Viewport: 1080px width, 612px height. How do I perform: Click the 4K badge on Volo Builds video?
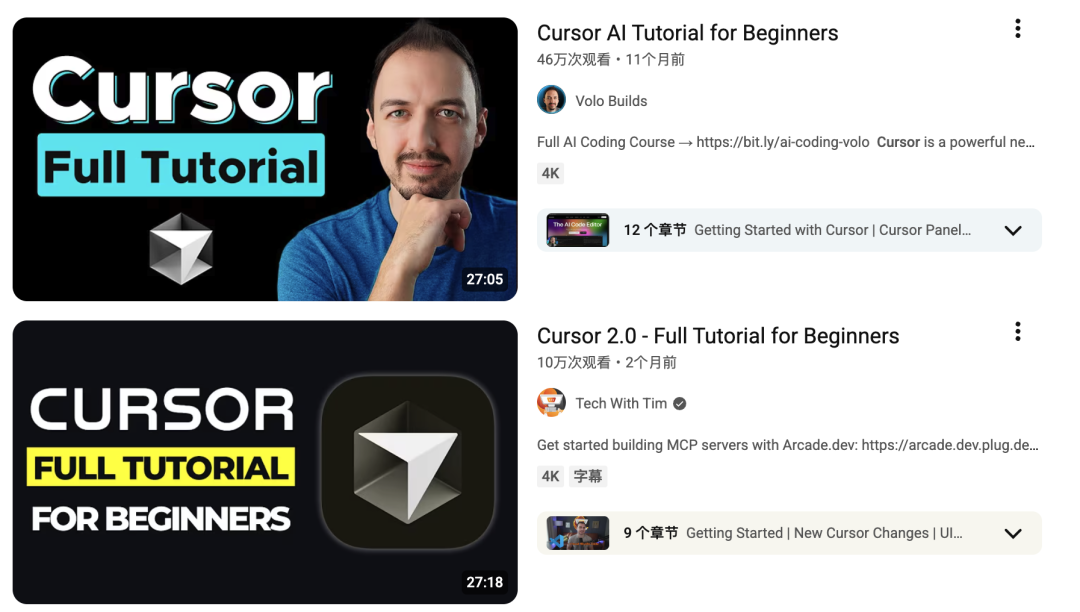tap(550, 173)
